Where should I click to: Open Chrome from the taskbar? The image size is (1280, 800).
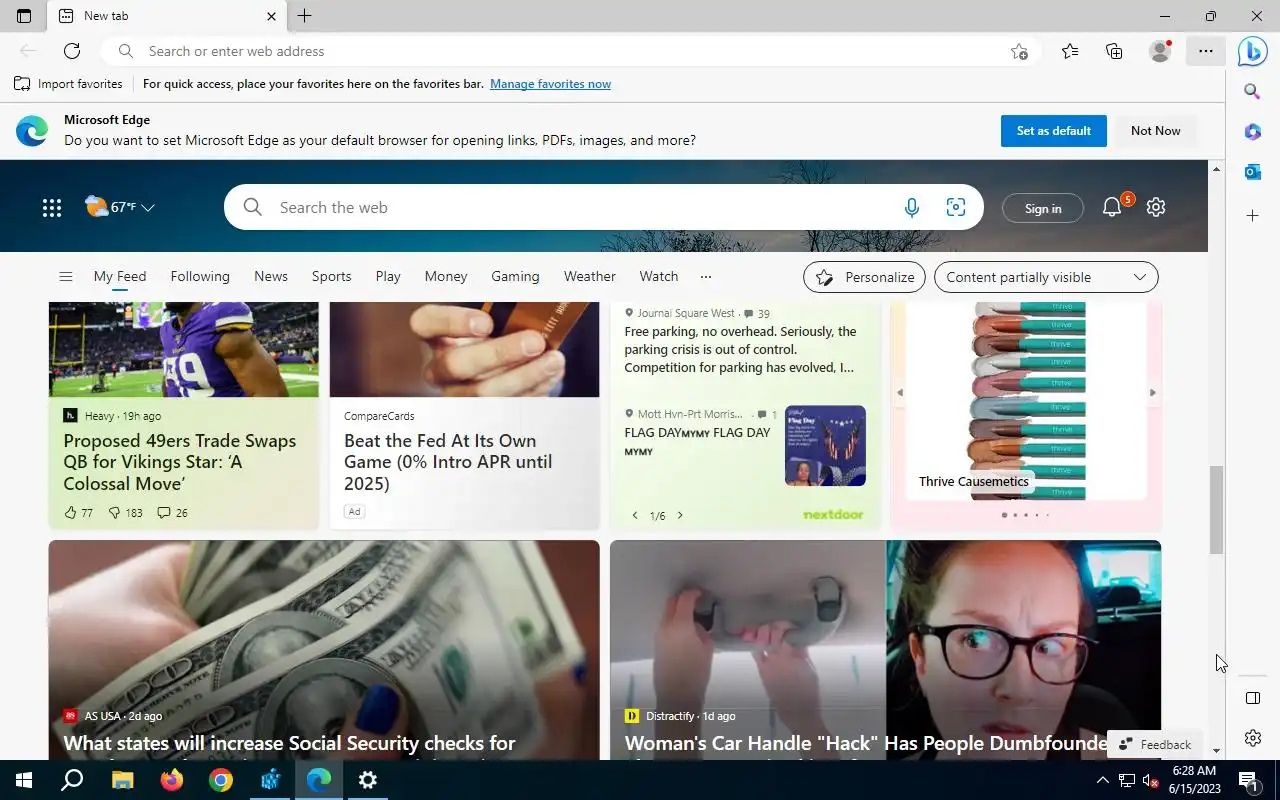coord(221,780)
